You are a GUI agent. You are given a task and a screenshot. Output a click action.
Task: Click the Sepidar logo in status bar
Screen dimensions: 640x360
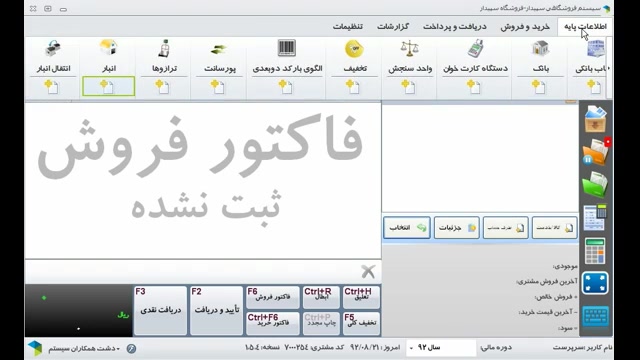35,349
